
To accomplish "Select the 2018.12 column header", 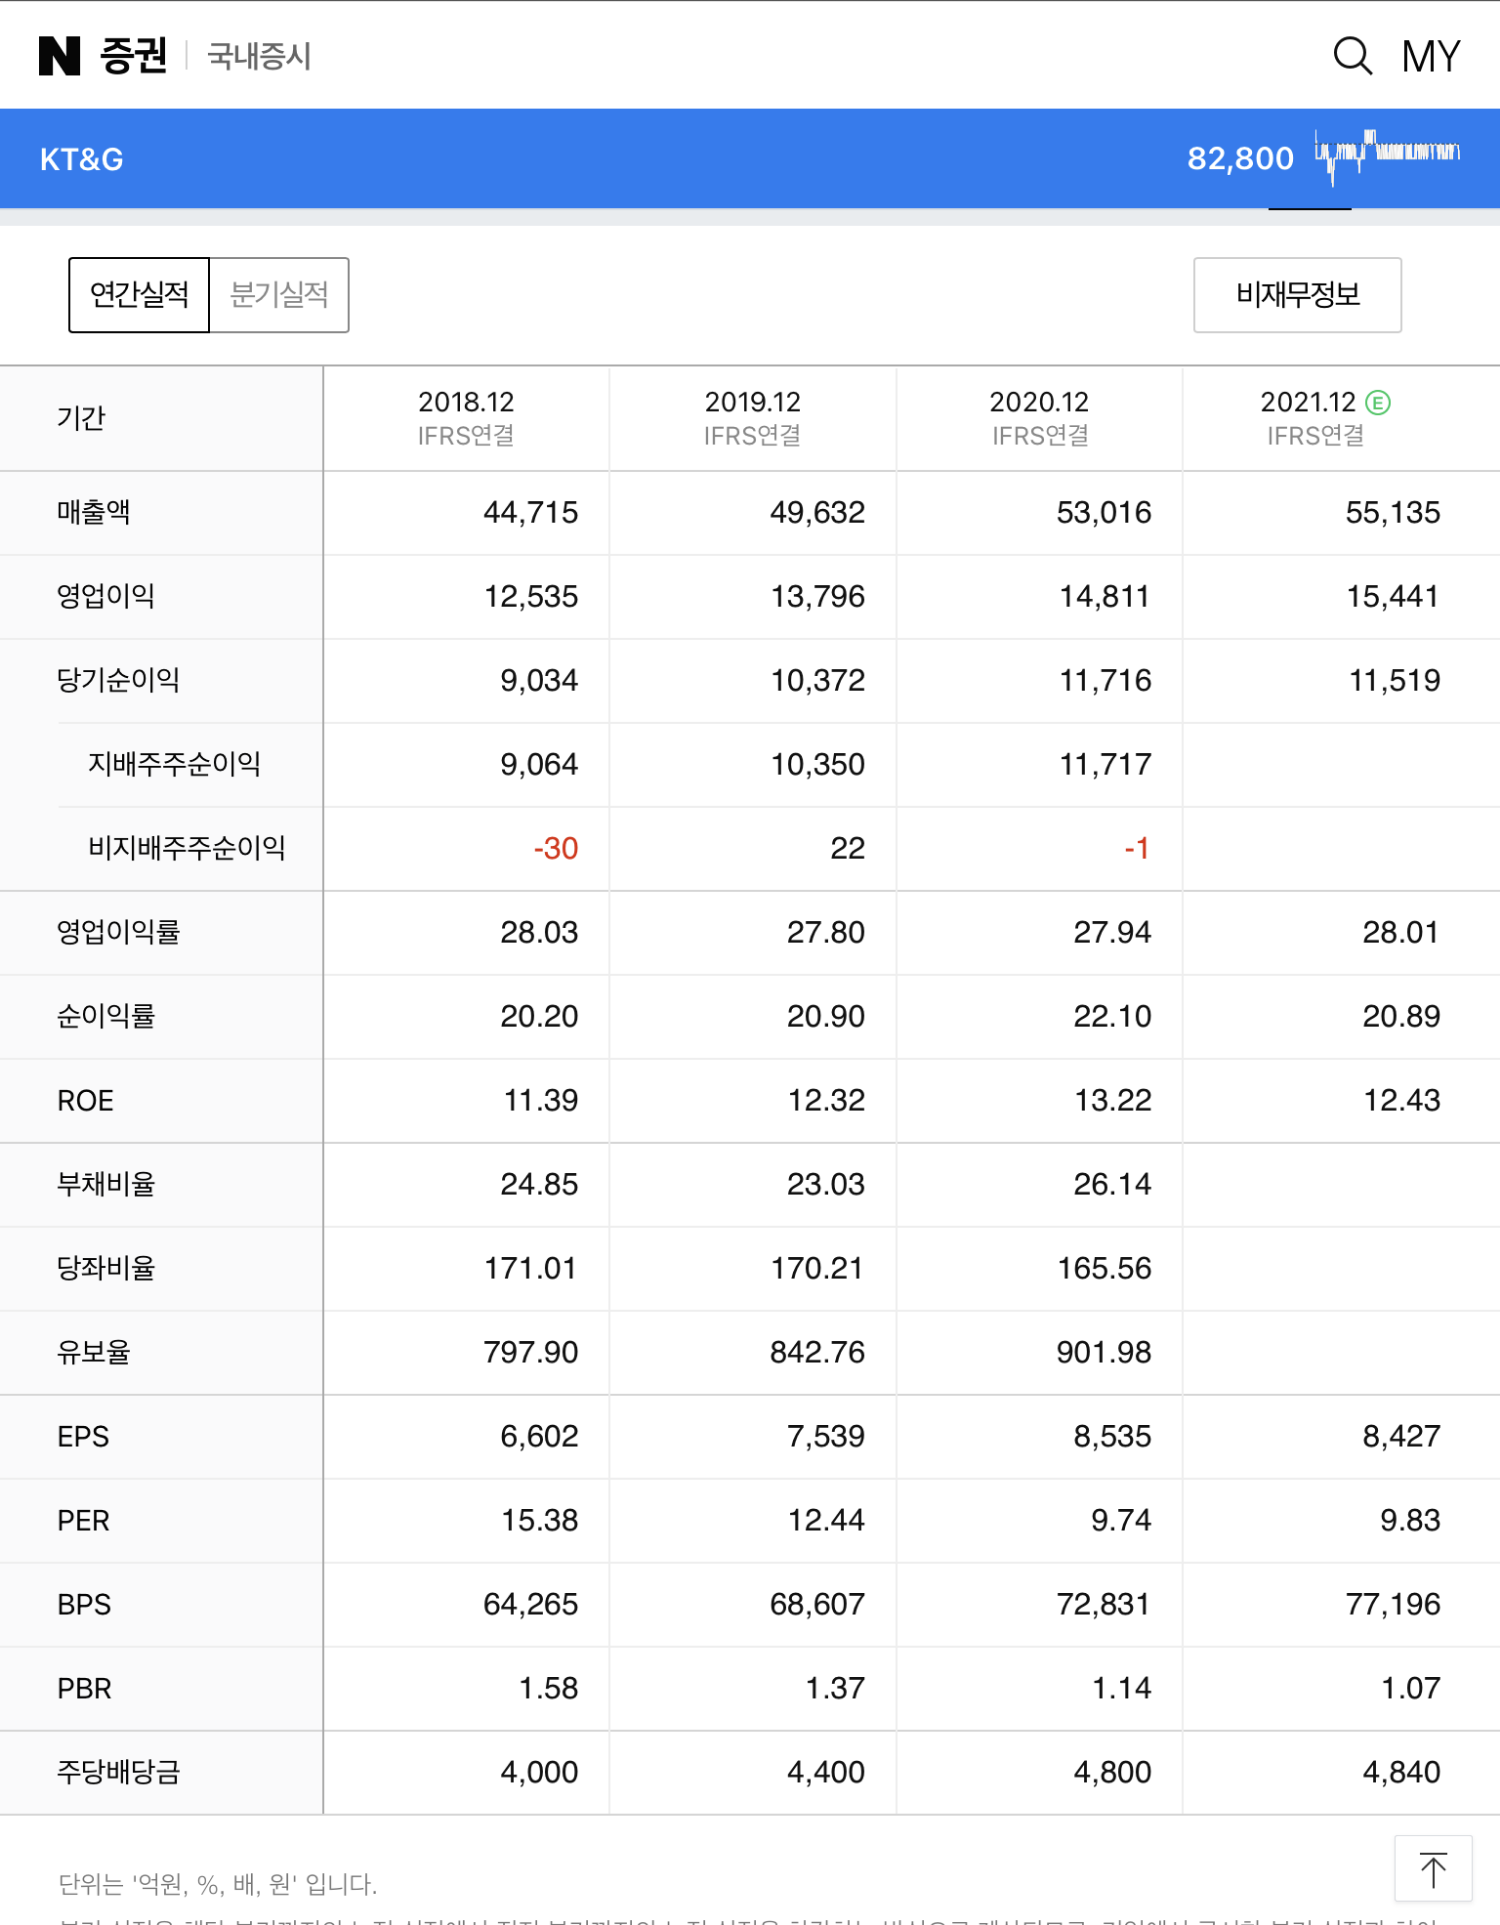I will [466, 418].
